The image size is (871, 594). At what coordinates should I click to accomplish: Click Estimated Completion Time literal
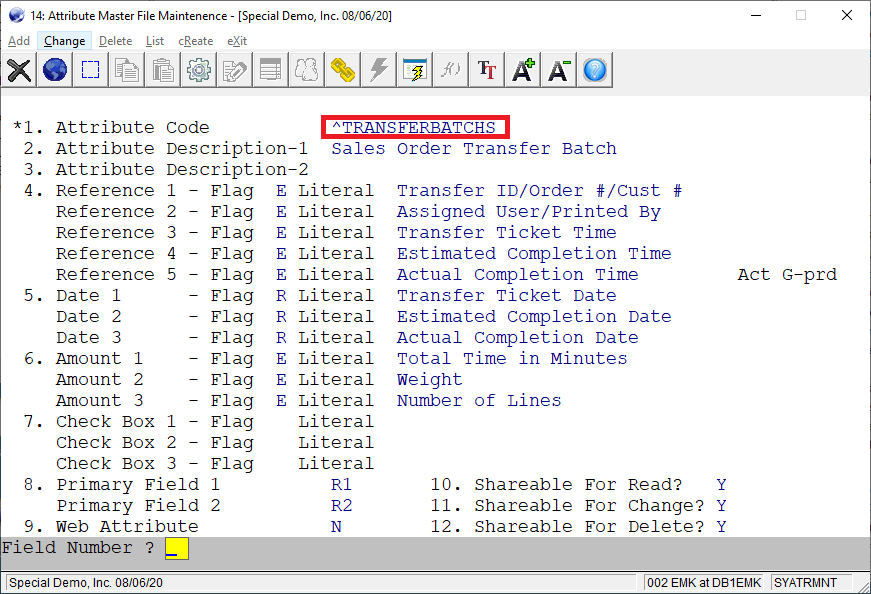pyautogui.click(x=534, y=253)
